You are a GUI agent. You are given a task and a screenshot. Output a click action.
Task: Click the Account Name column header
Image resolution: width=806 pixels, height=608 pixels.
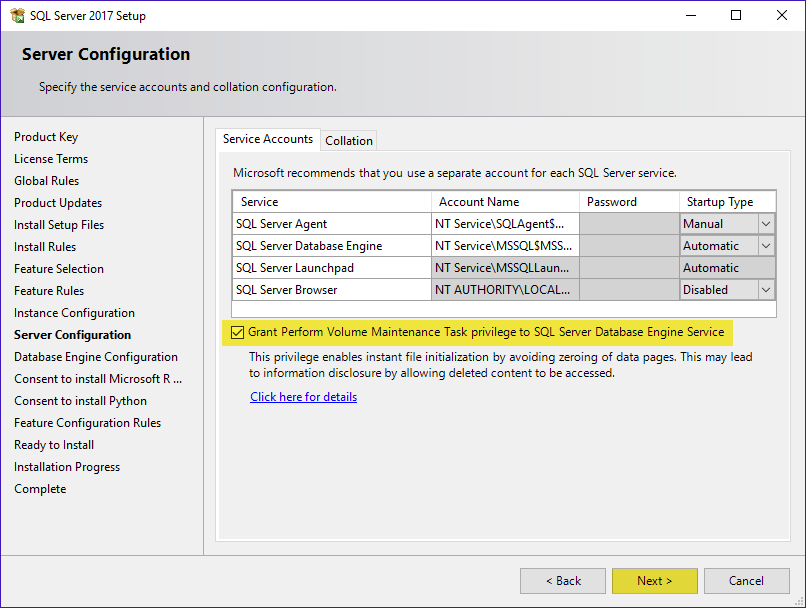click(x=505, y=202)
